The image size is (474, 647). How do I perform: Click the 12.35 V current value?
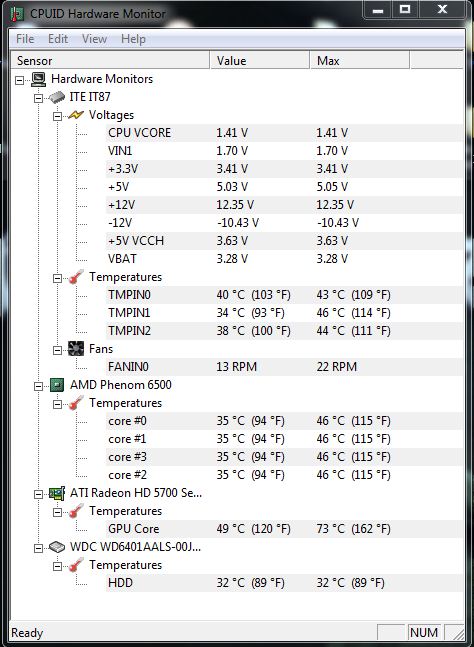[235, 205]
